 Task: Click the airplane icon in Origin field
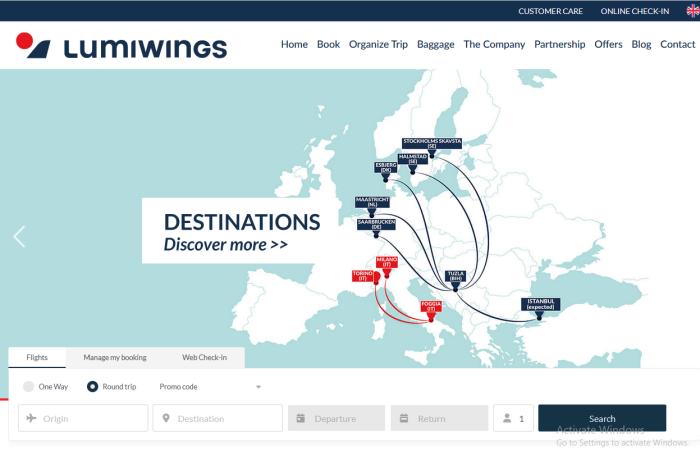pos(31,418)
